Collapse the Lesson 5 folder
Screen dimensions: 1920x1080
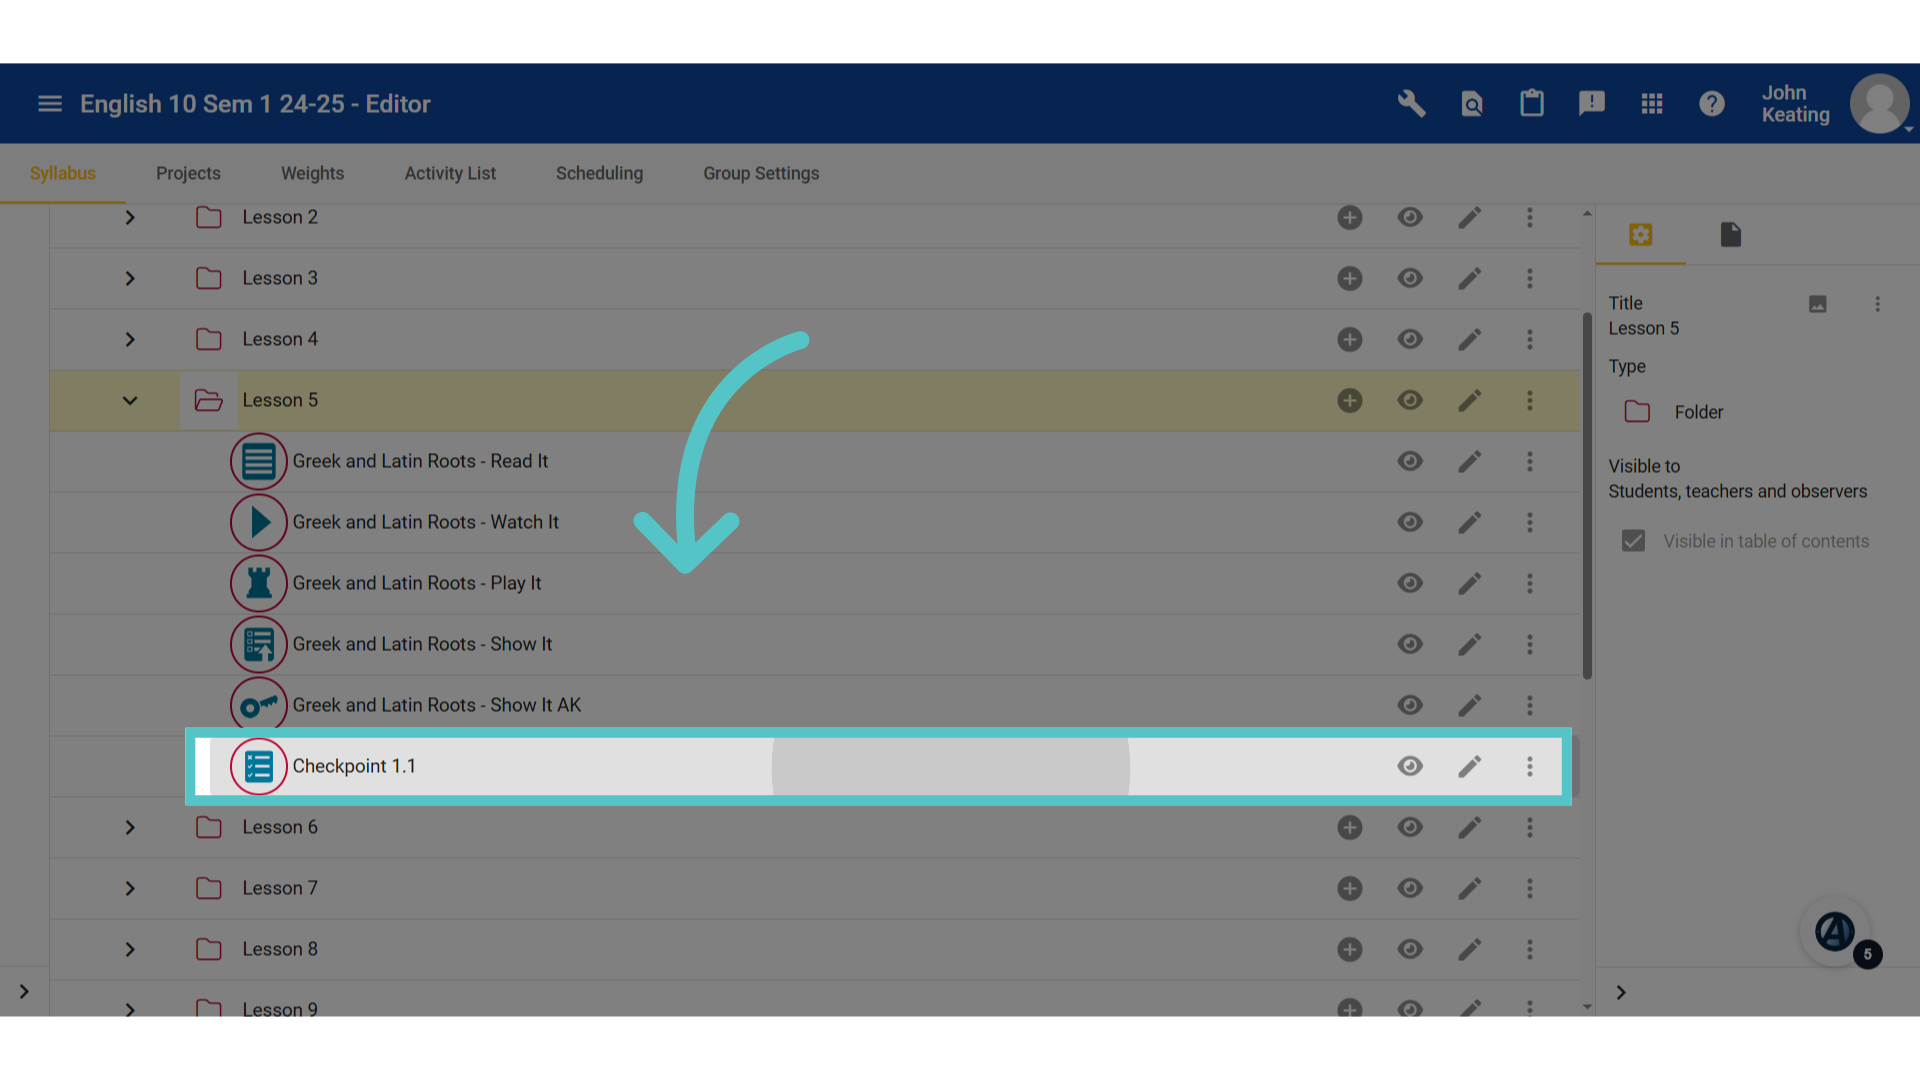tap(129, 400)
